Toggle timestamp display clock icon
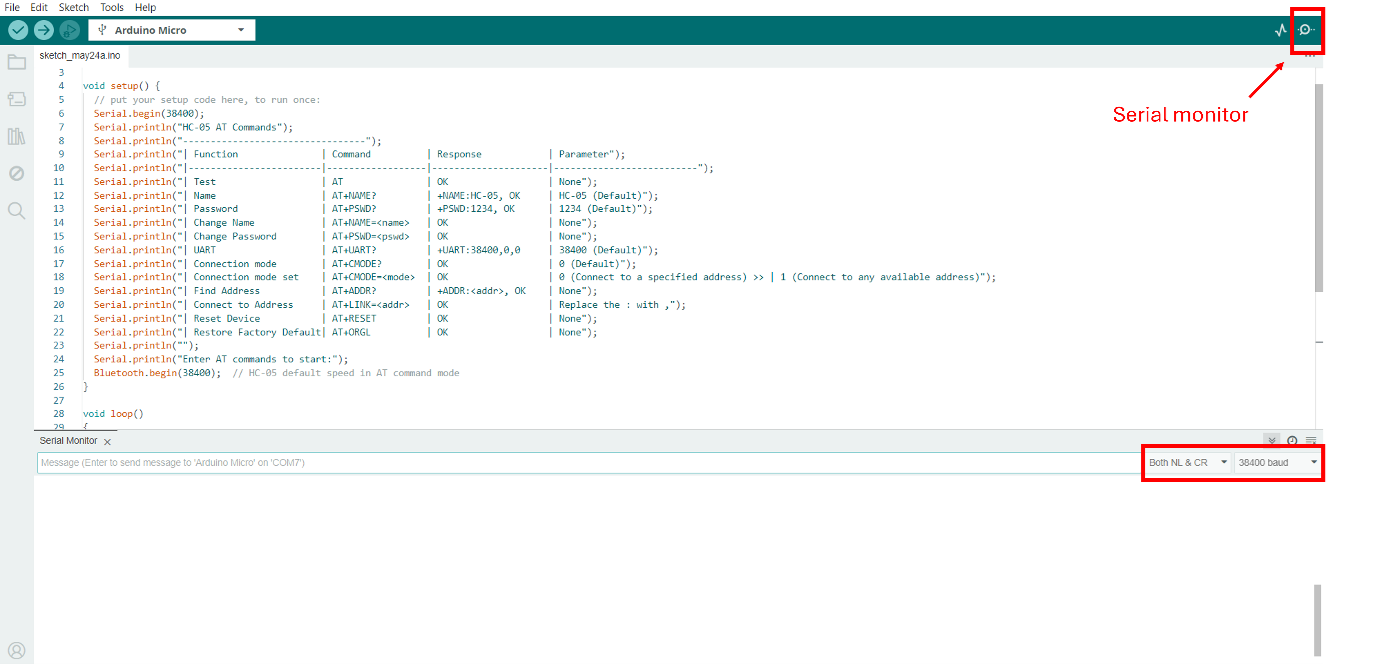The width and height of the screenshot is (1379, 664). [x=1292, y=441]
